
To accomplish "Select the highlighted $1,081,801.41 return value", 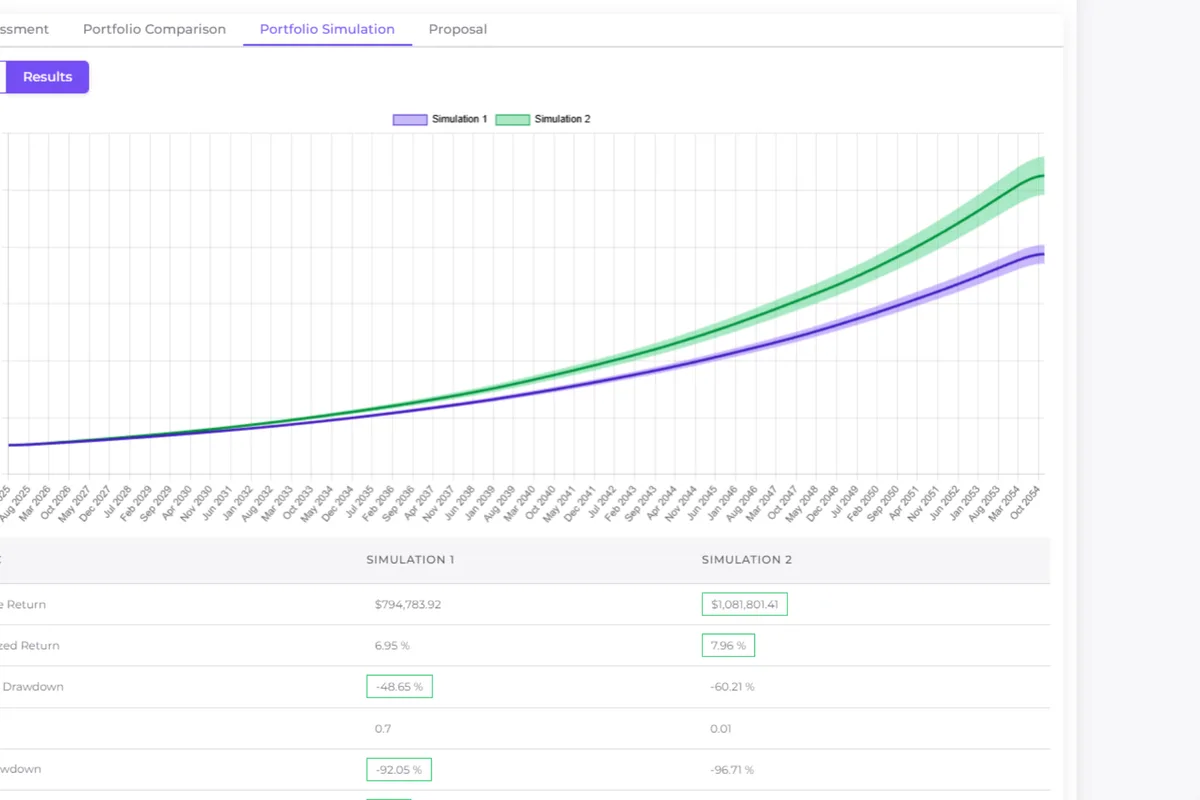I will (744, 604).
